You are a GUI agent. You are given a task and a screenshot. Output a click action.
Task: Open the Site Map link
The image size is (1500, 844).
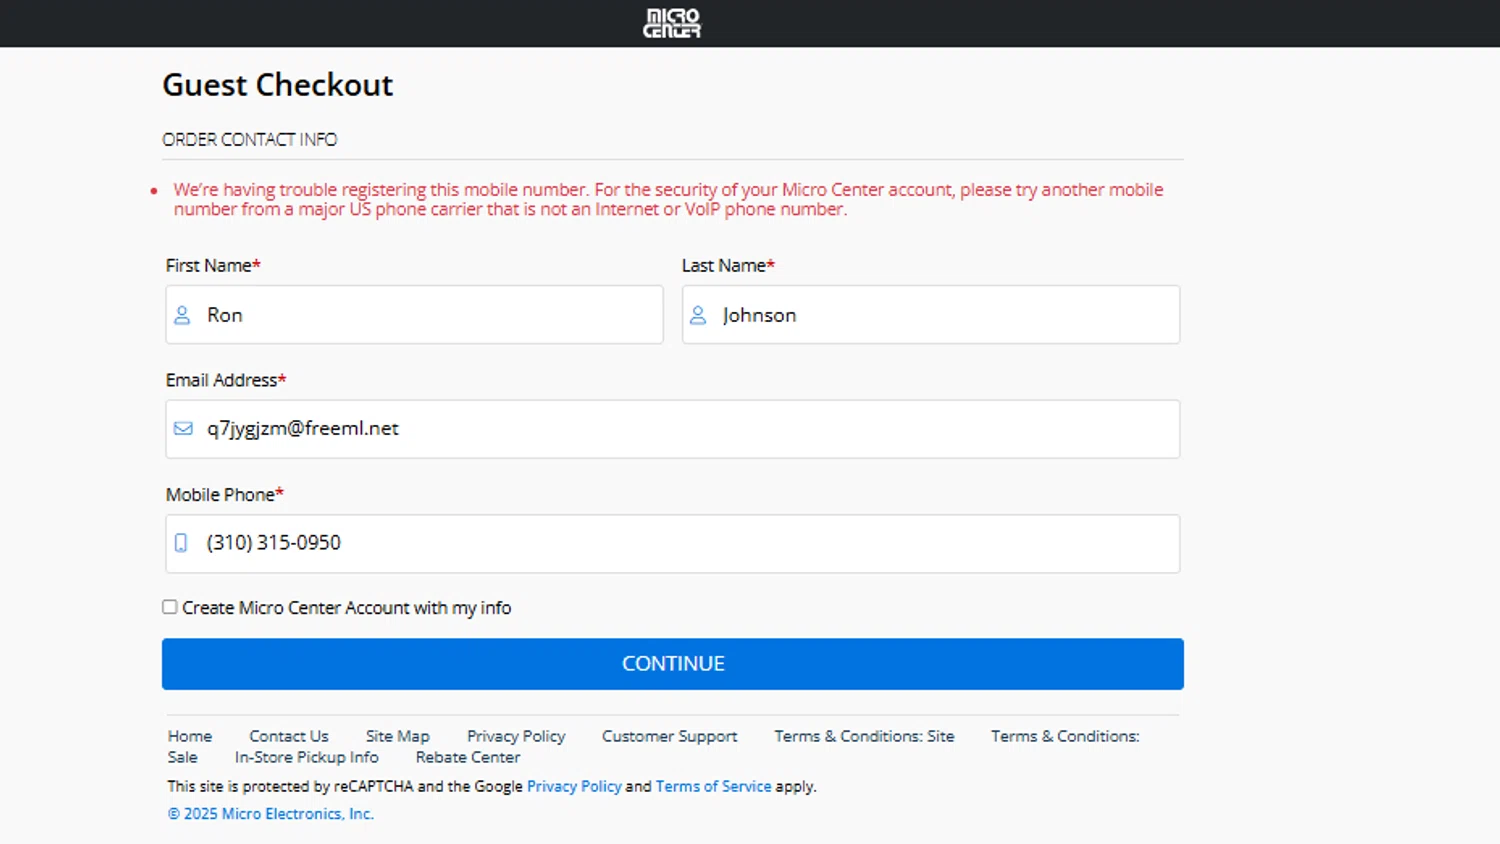(397, 736)
